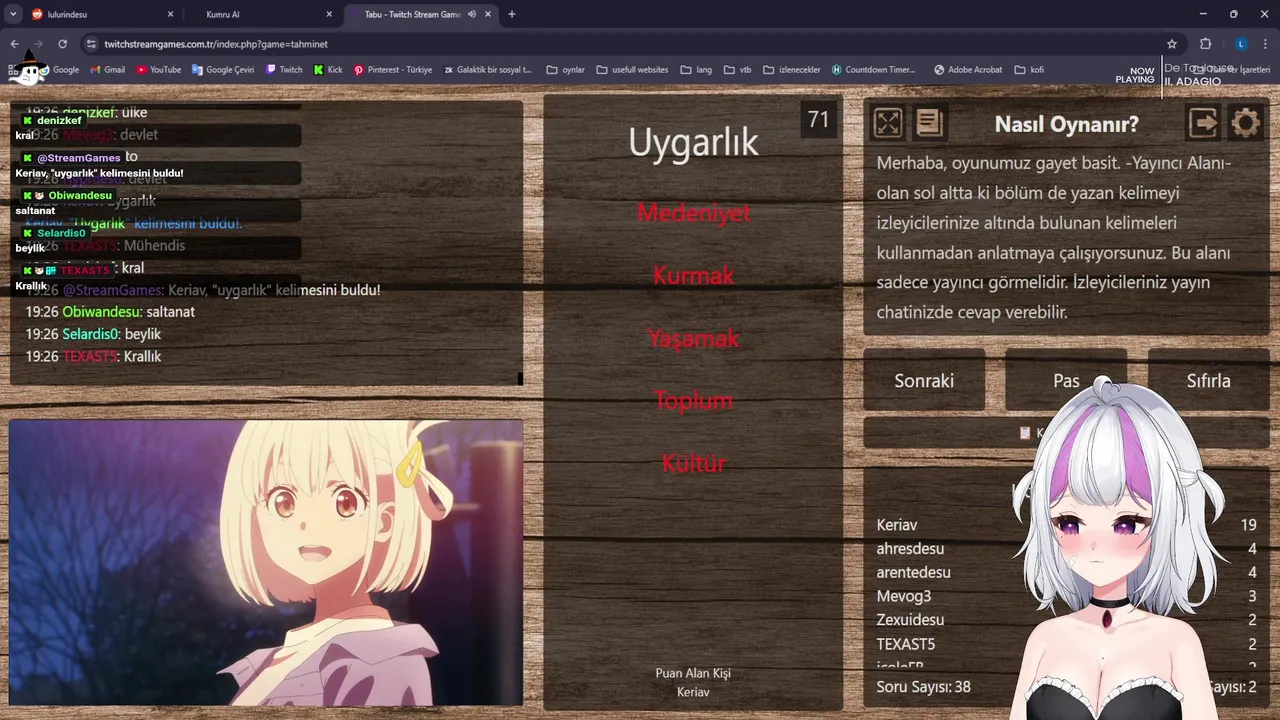This screenshot has height=720, width=1280.
Task: Open Twitch bookmark
Action: coord(284,70)
